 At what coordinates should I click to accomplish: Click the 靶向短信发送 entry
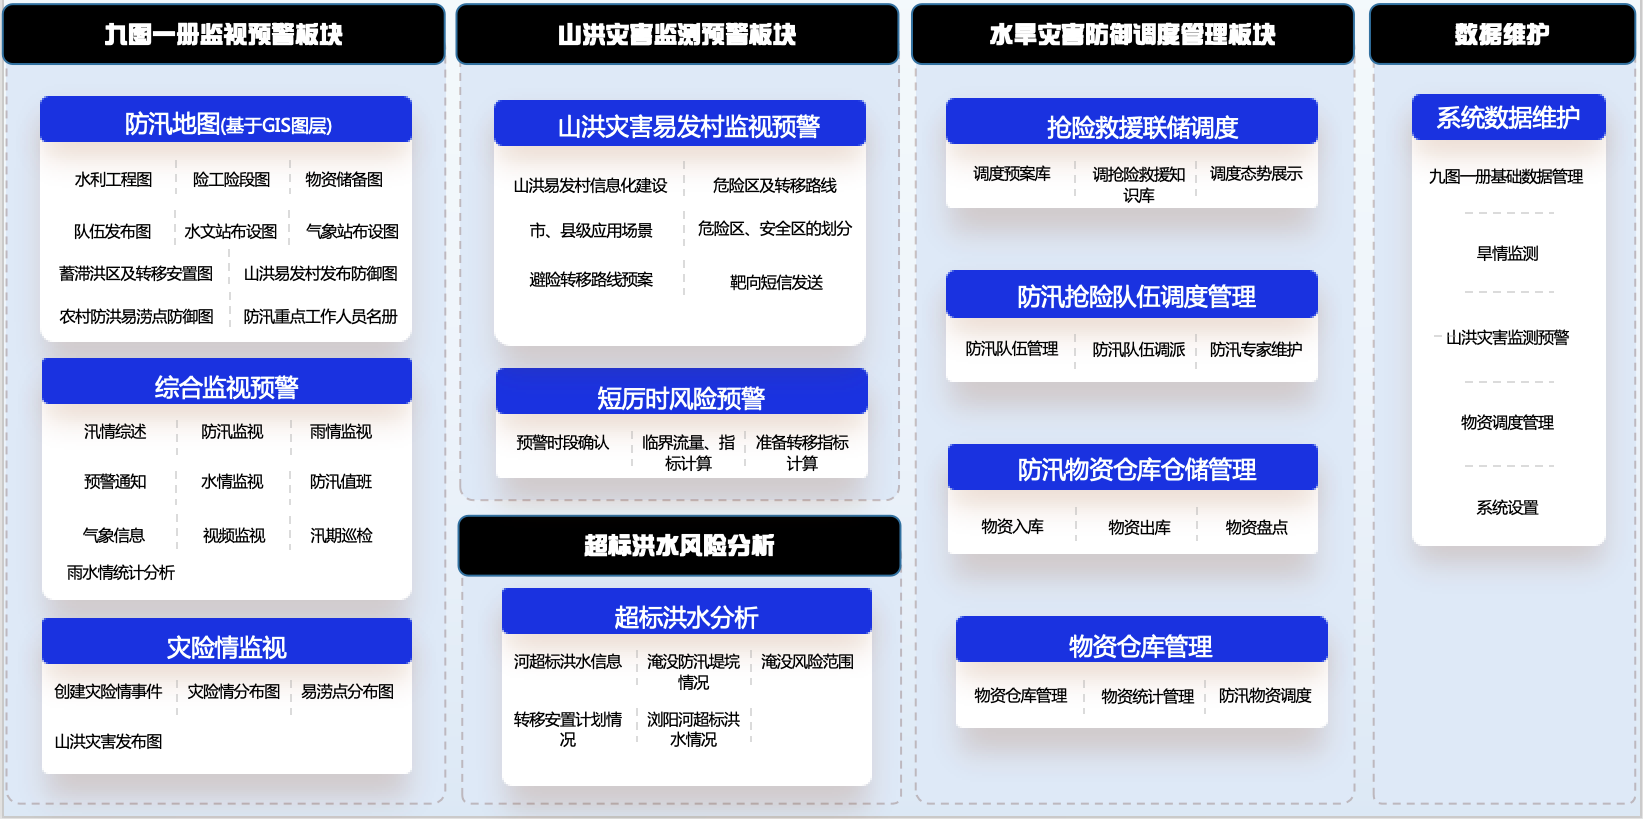click(x=776, y=283)
